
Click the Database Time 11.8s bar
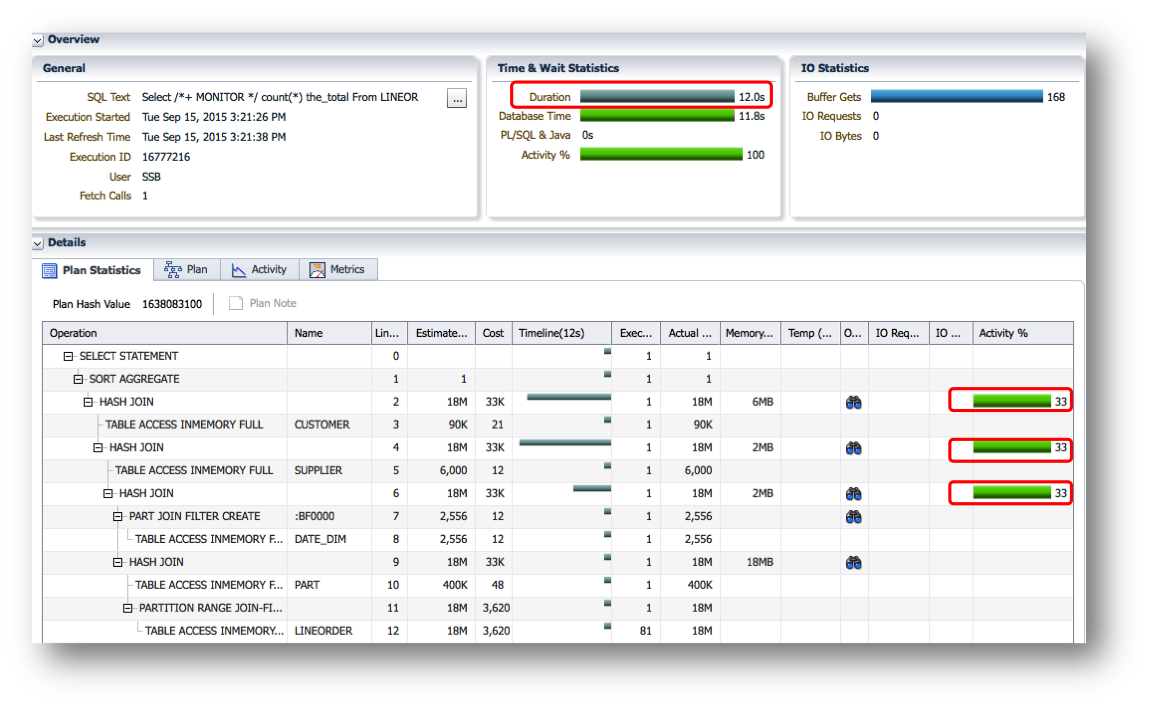pos(657,116)
